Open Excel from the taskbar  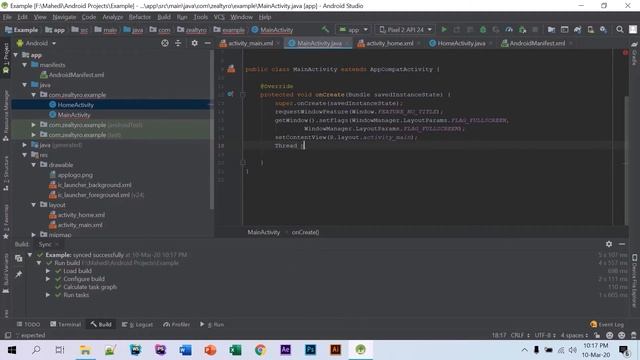(x=235, y=350)
